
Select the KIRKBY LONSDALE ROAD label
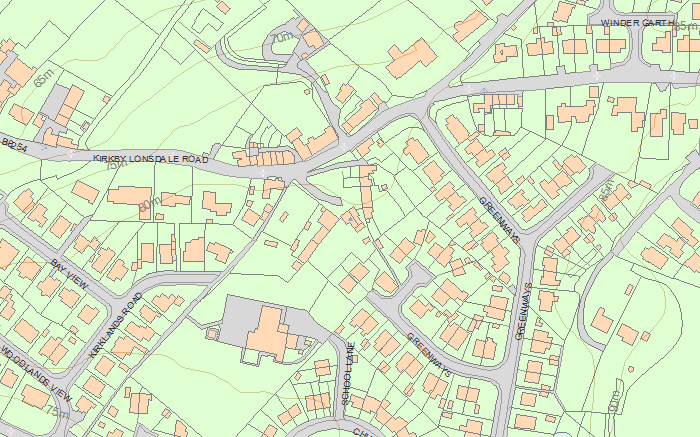tap(151, 158)
